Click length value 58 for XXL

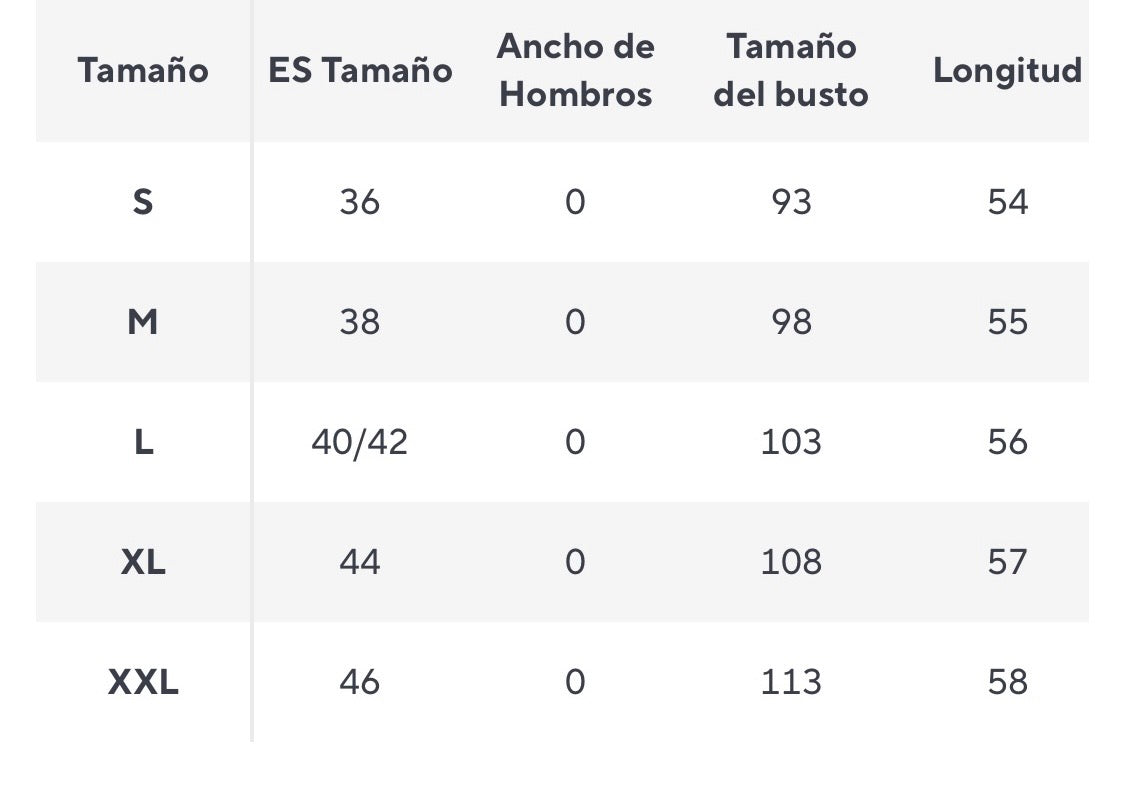point(1007,682)
